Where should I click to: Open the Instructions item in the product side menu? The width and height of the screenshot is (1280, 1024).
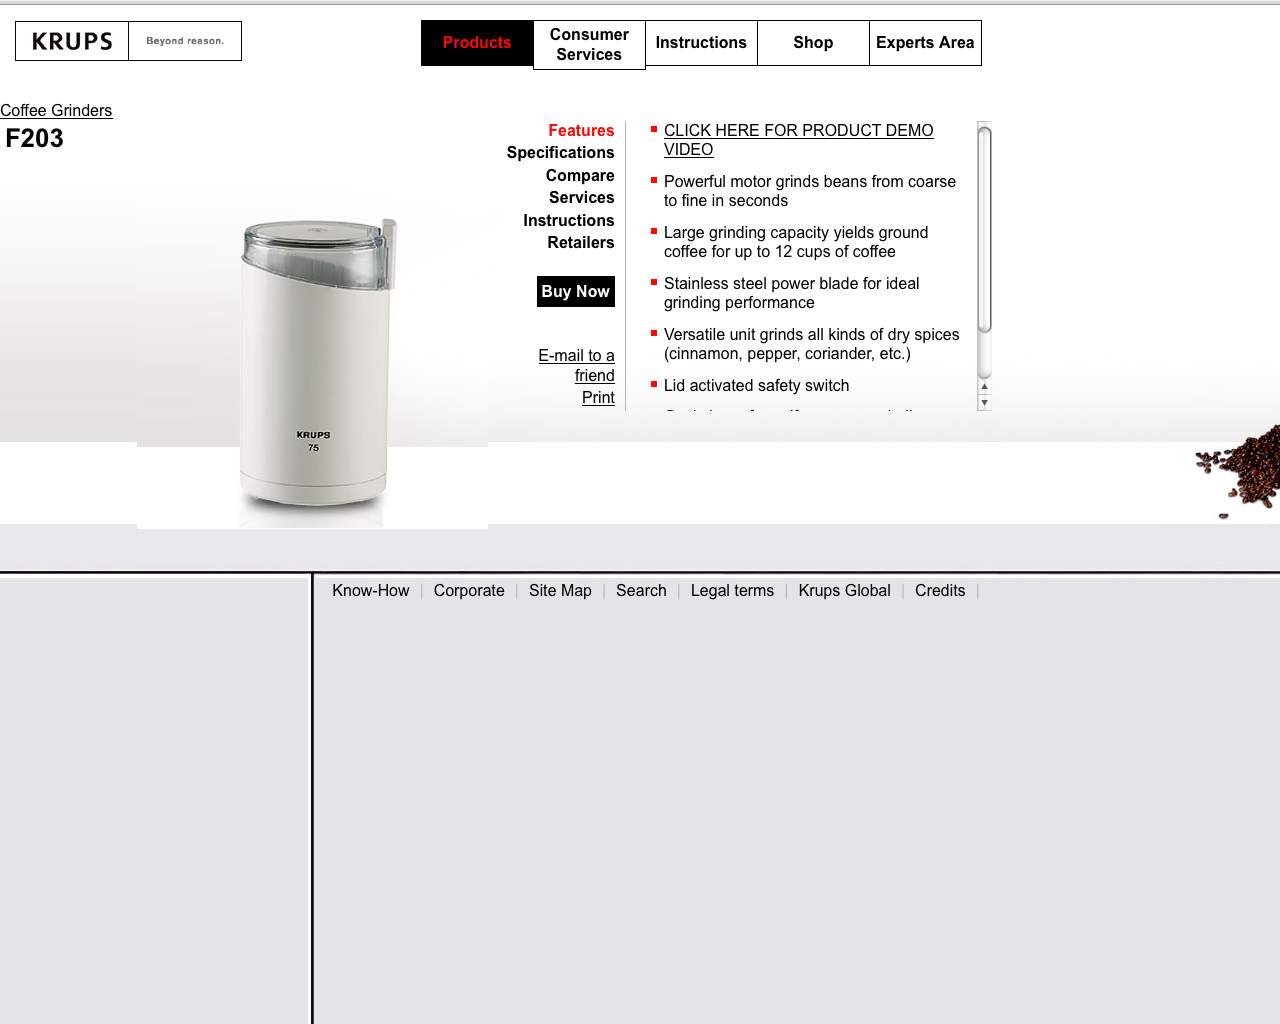pyautogui.click(x=568, y=220)
